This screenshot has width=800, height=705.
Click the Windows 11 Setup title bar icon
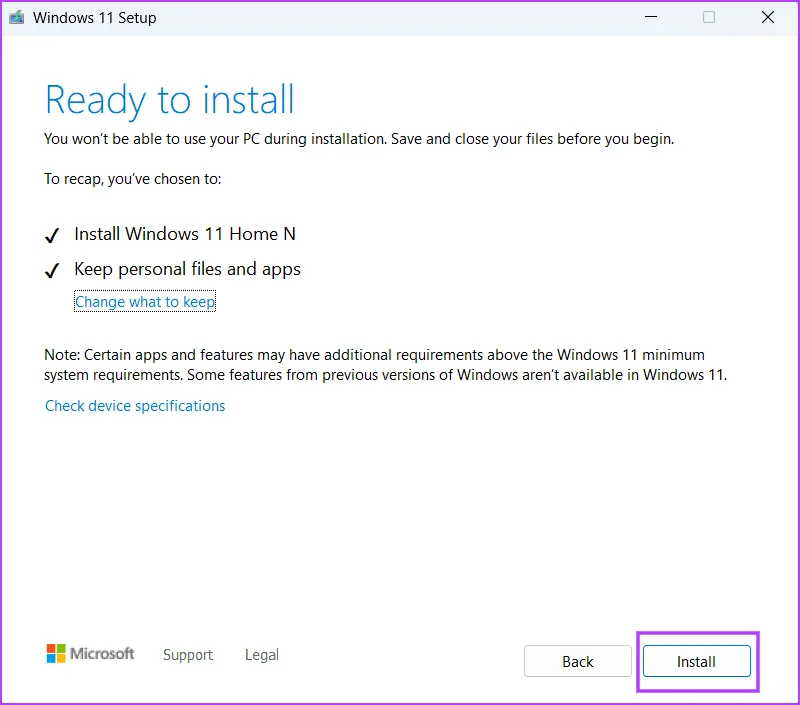[17, 17]
